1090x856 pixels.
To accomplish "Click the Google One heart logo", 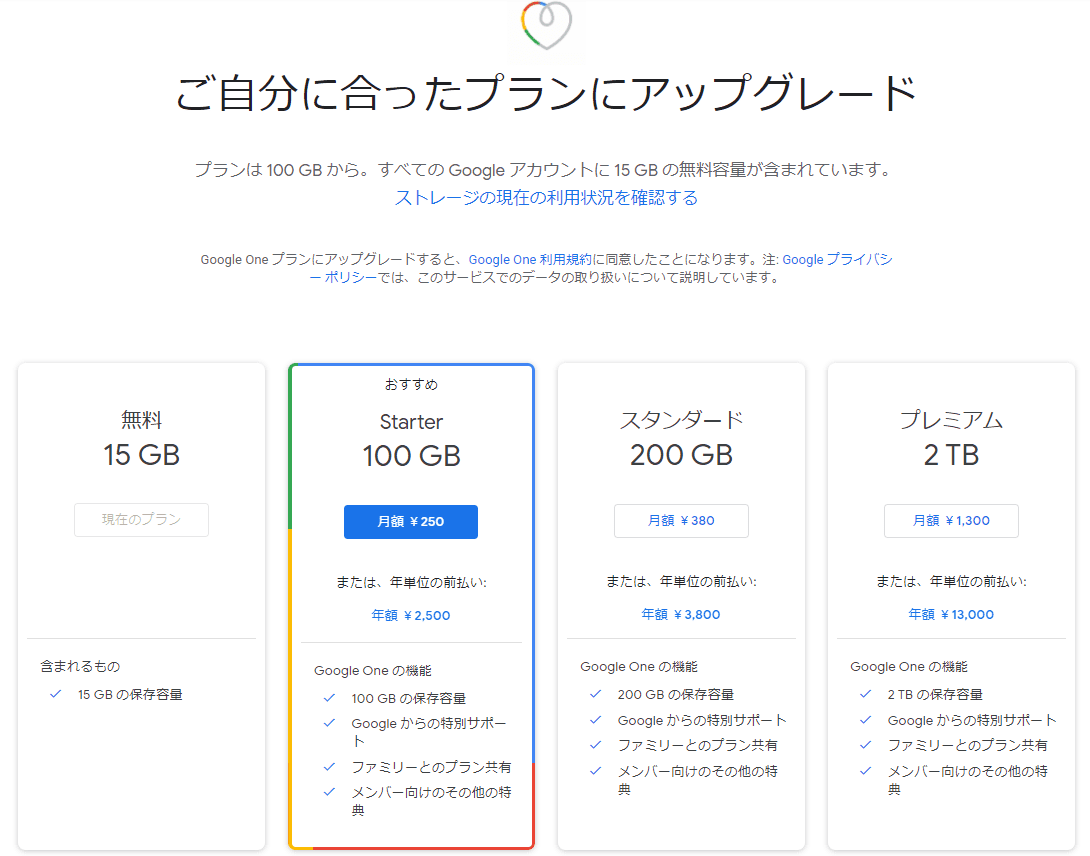I will coord(546,25).
